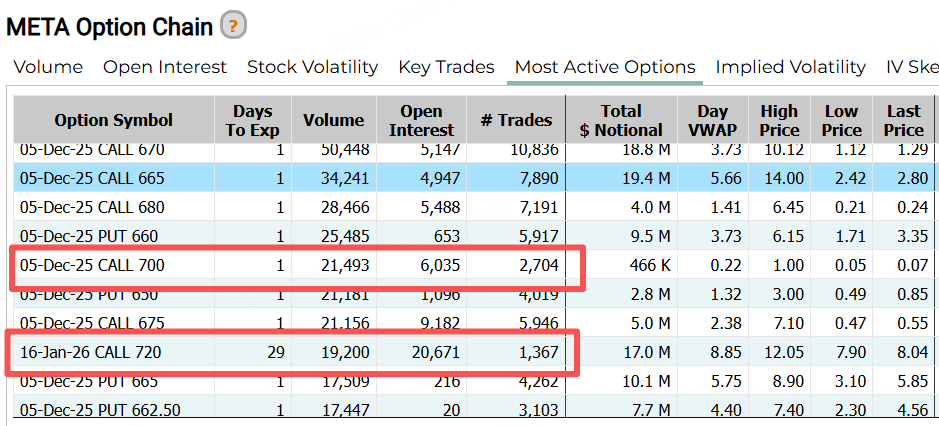Sort table by Days To Exp
The width and height of the screenshot is (939, 426).
[252, 120]
